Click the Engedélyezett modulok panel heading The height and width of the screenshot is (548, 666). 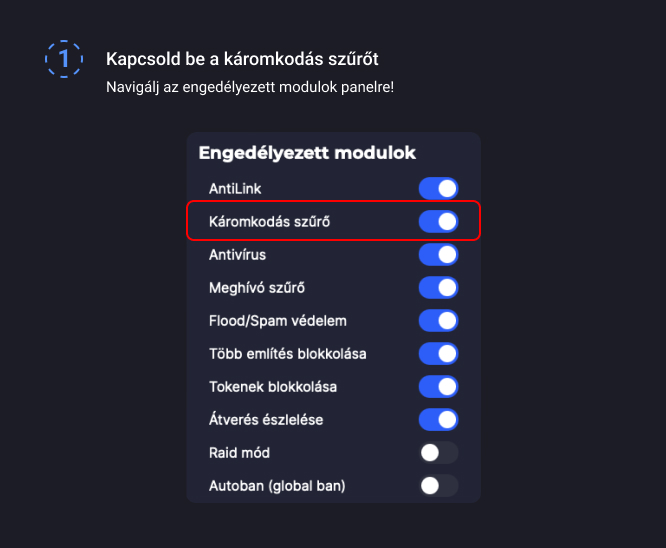tap(307, 153)
